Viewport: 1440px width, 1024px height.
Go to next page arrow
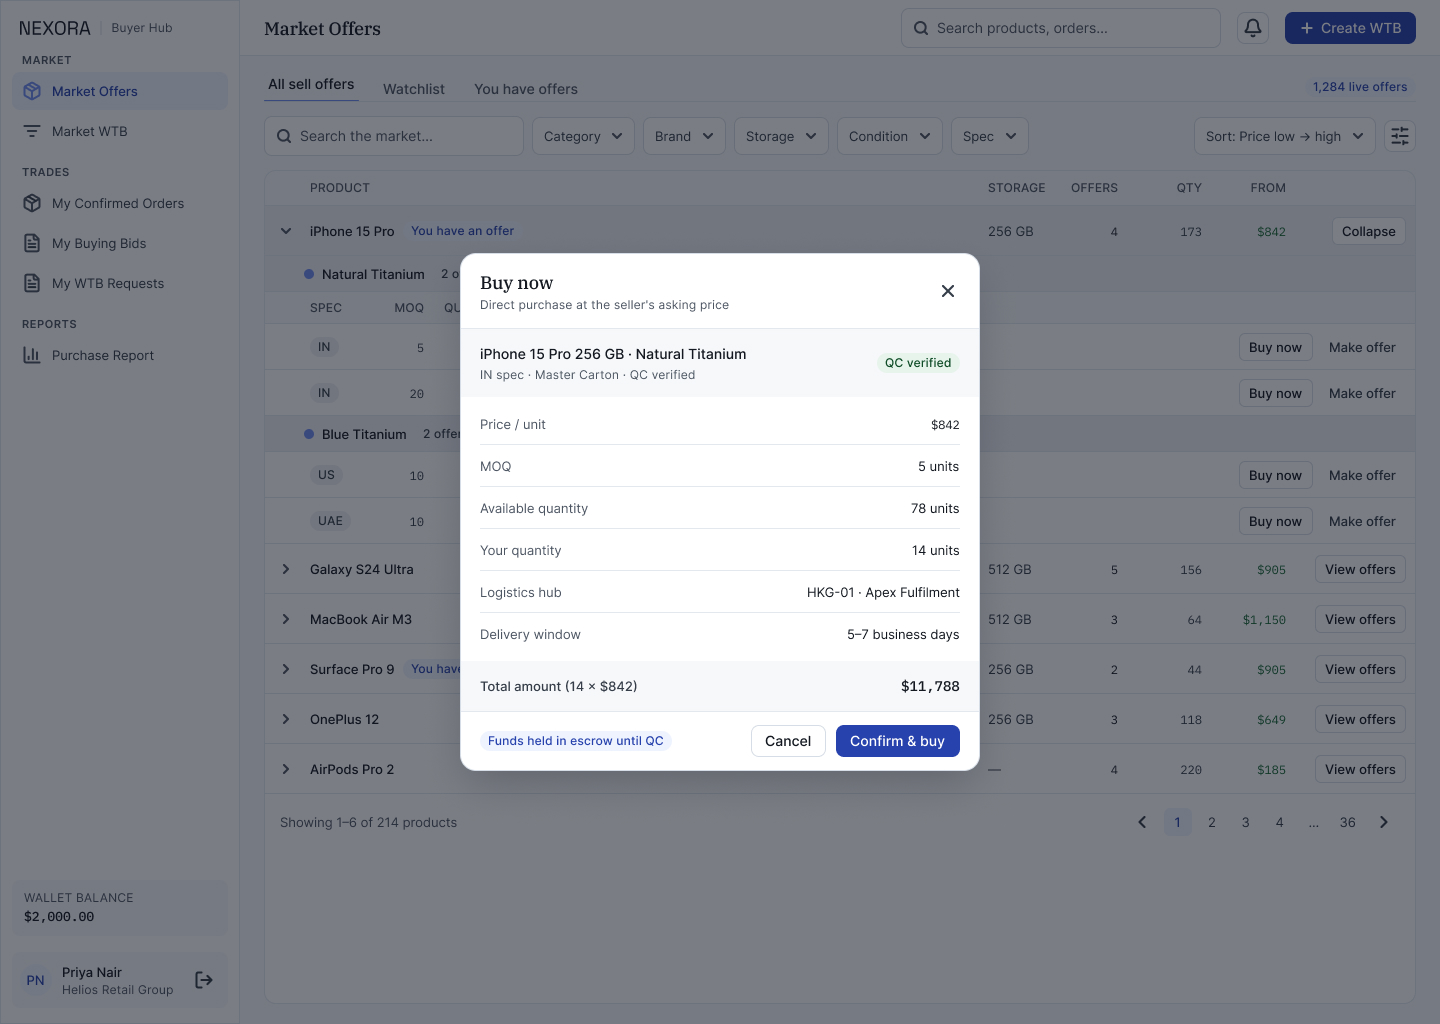(x=1384, y=822)
